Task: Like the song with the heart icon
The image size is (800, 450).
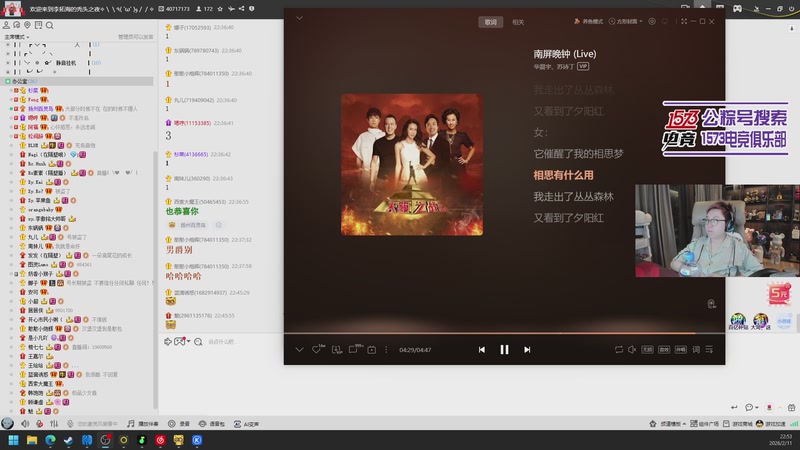Action: (x=316, y=349)
